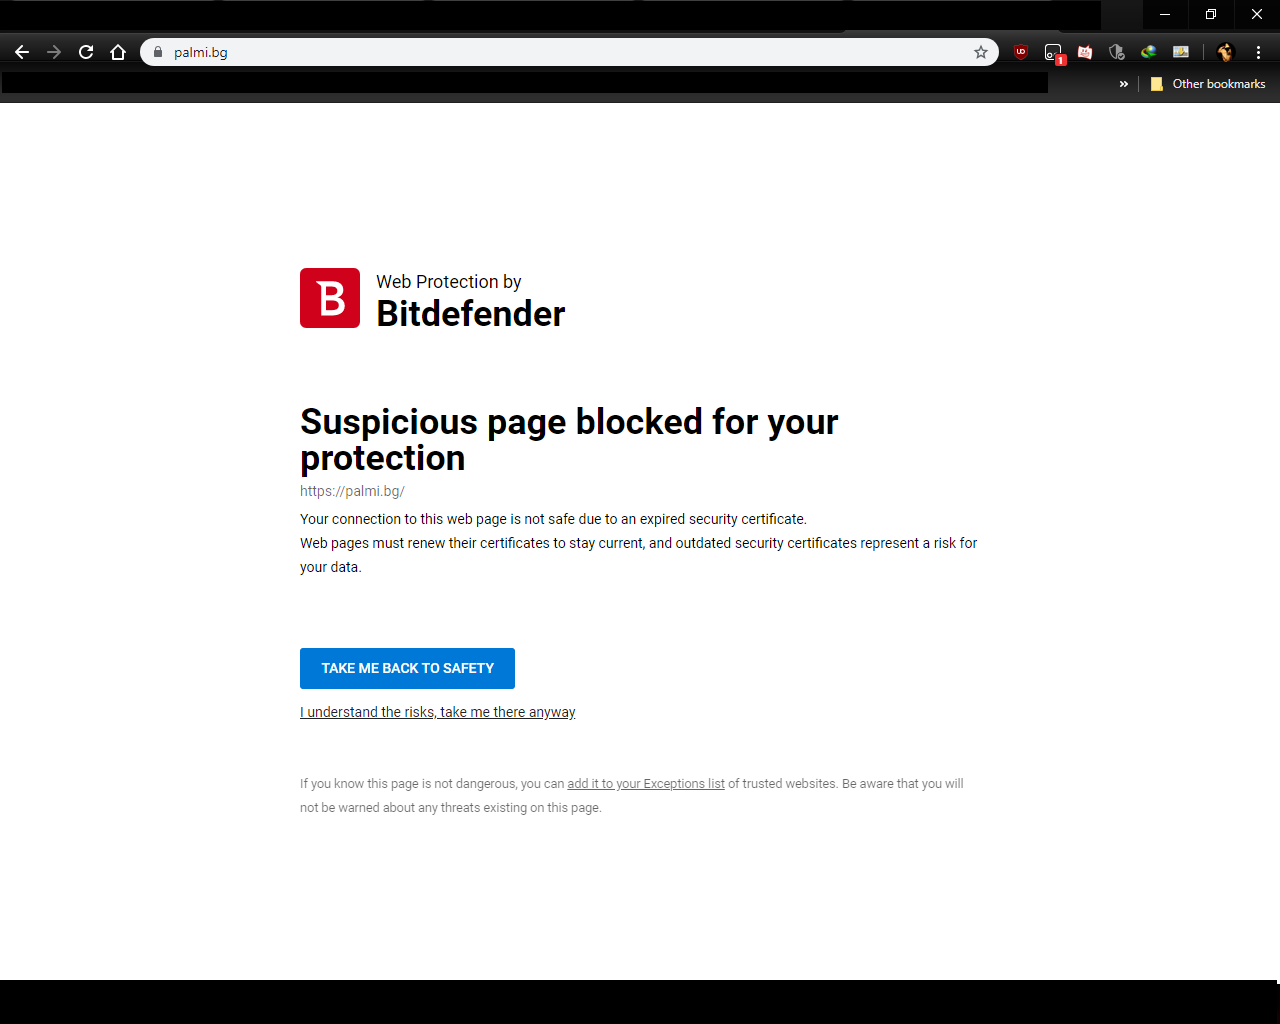Screen dimensions: 1280x1024
Task: Click the forward navigation arrow
Action: [54, 52]
